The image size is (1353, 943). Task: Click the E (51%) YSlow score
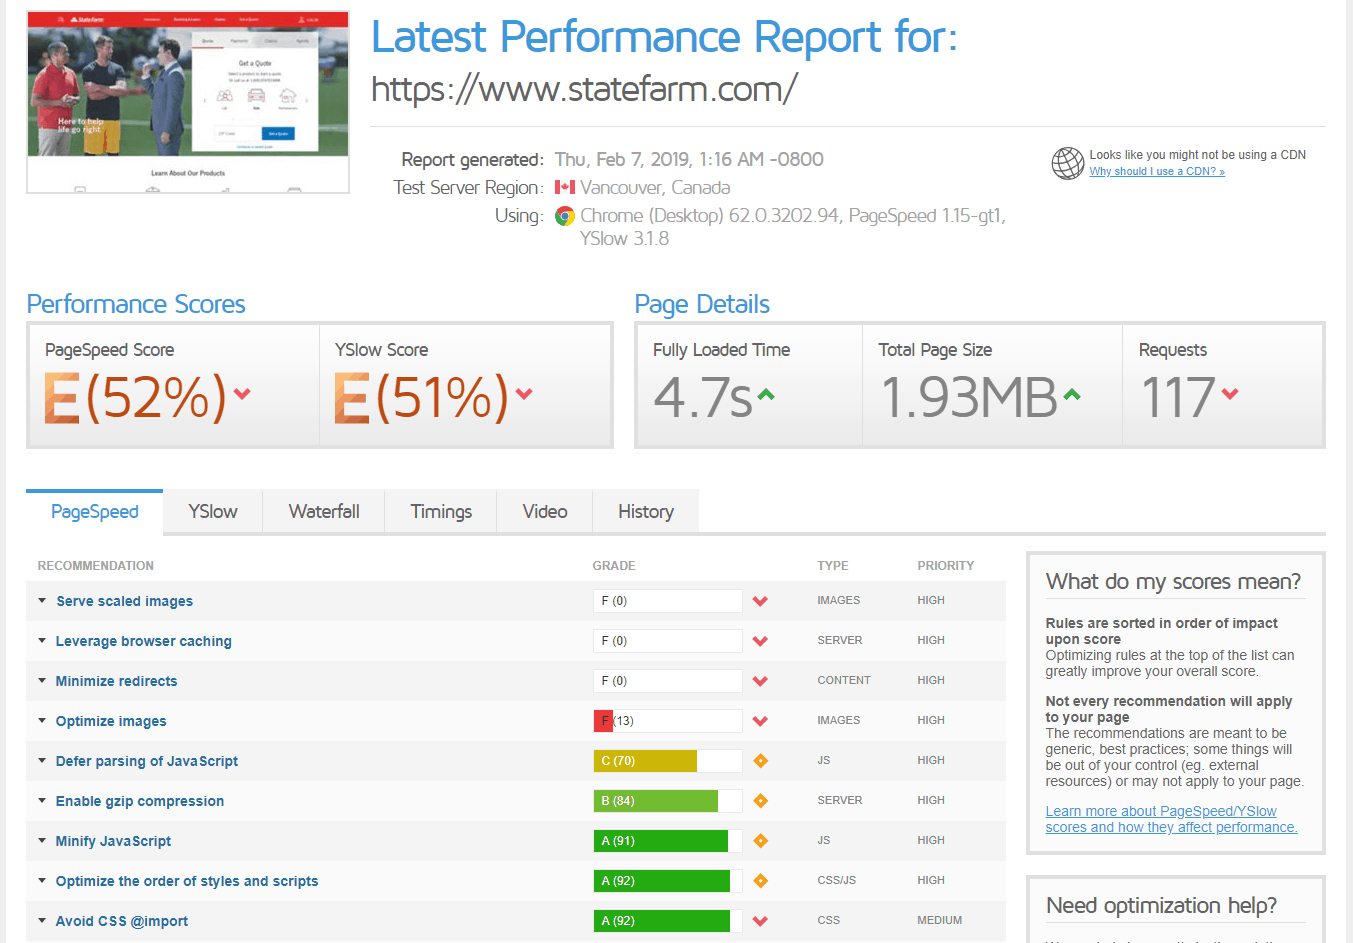coord(422,398)
